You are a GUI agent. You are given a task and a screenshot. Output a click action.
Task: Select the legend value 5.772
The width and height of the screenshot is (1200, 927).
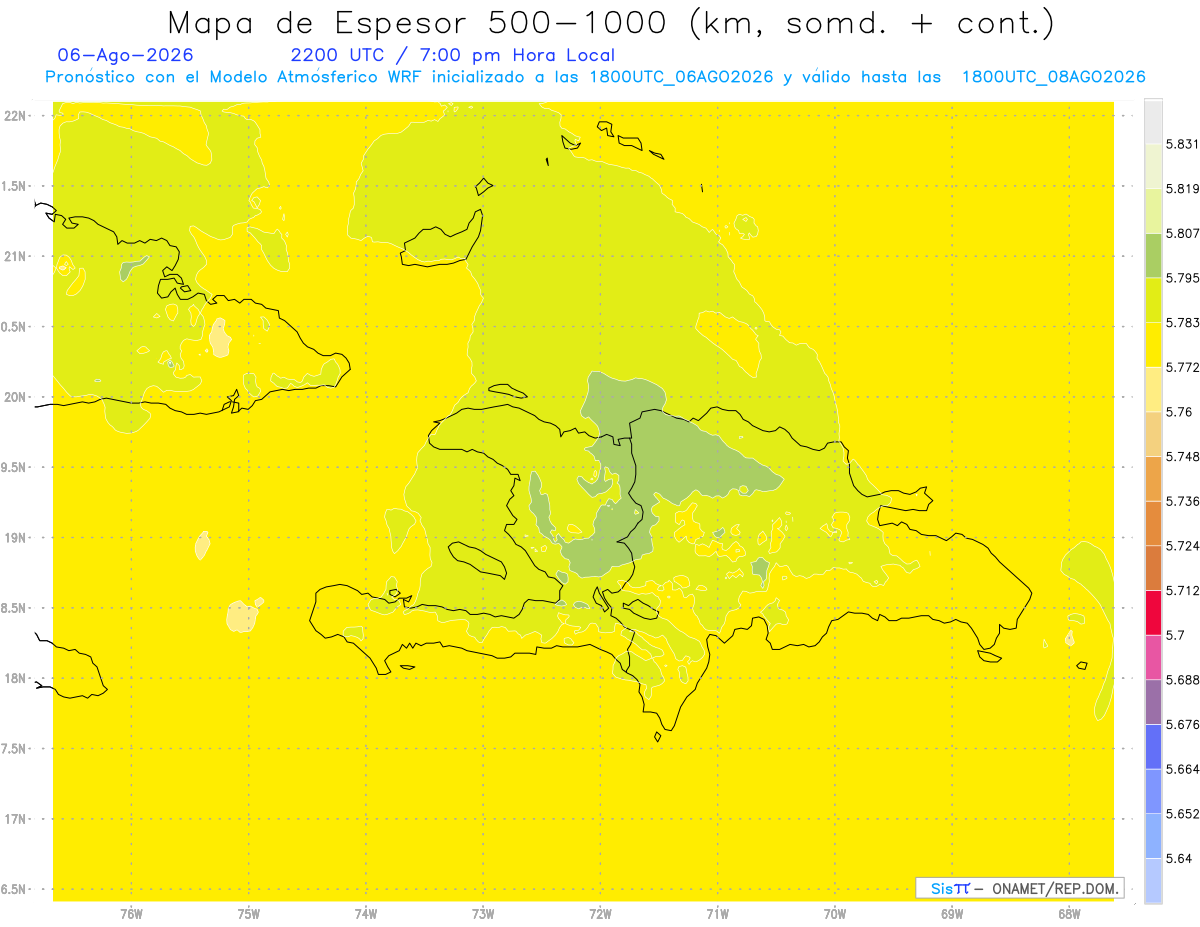(1182, 367)
